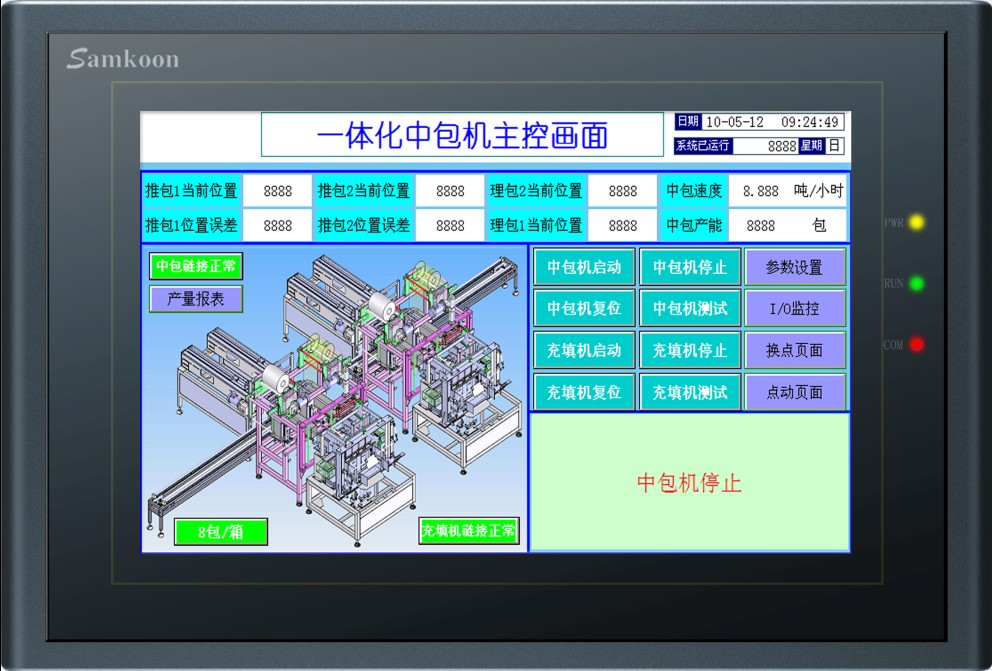Image resolution: width=992 pixels, height=671 pixels.
Task: Select the 中包速度 value field
Action: pyautogui.click(x=761, y=191)
